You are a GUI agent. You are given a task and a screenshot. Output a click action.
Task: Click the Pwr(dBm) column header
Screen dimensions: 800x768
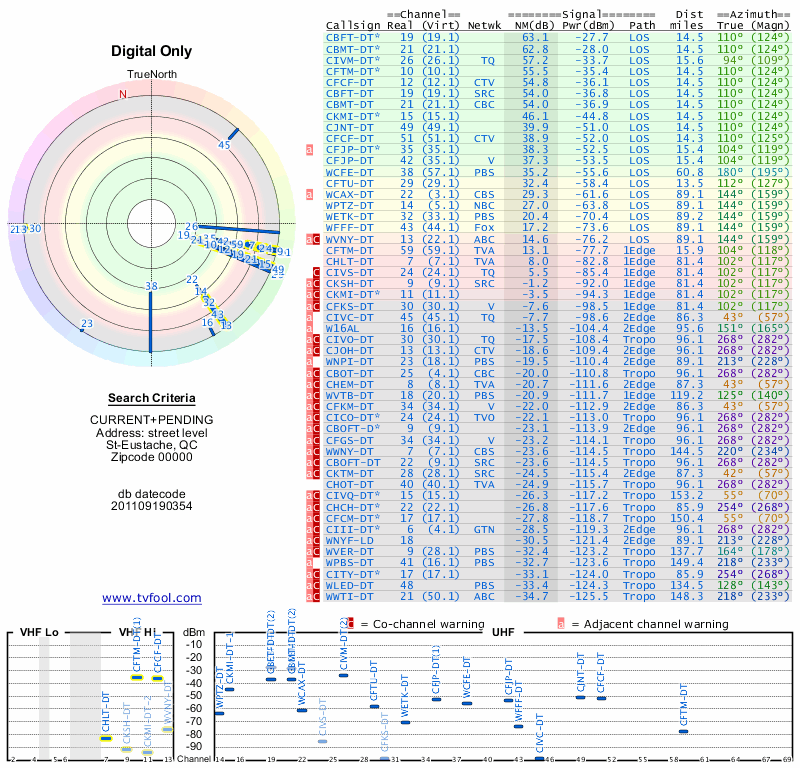[588, 26]
